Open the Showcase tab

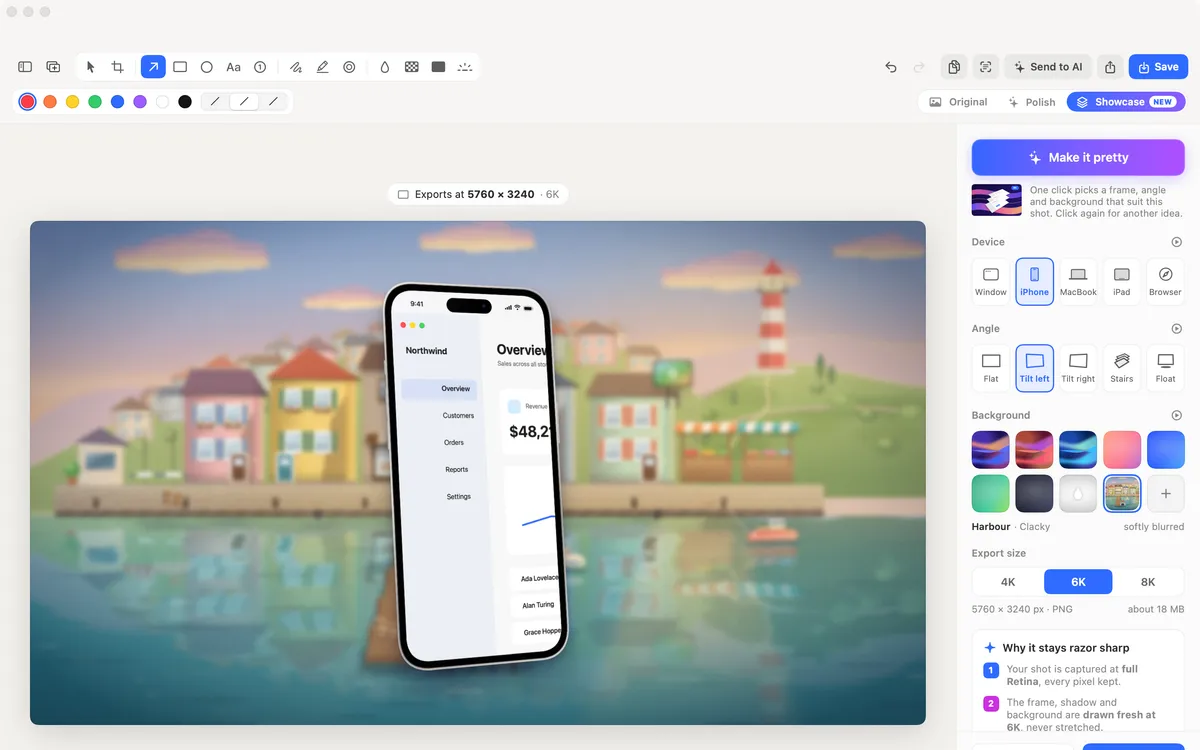pos(1126,102)
